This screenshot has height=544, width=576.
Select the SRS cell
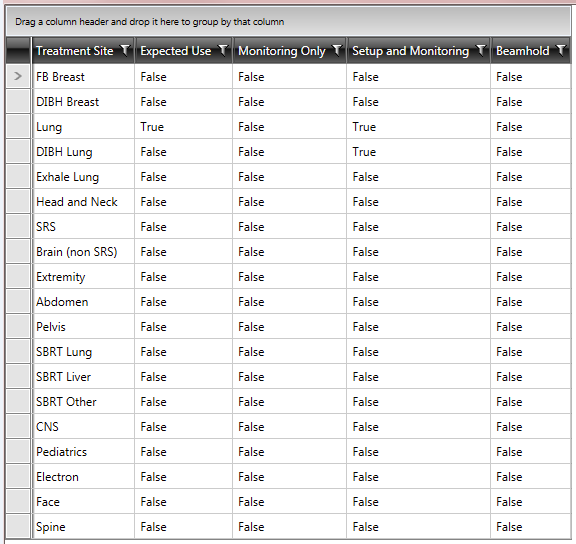[x=83, y=226]
